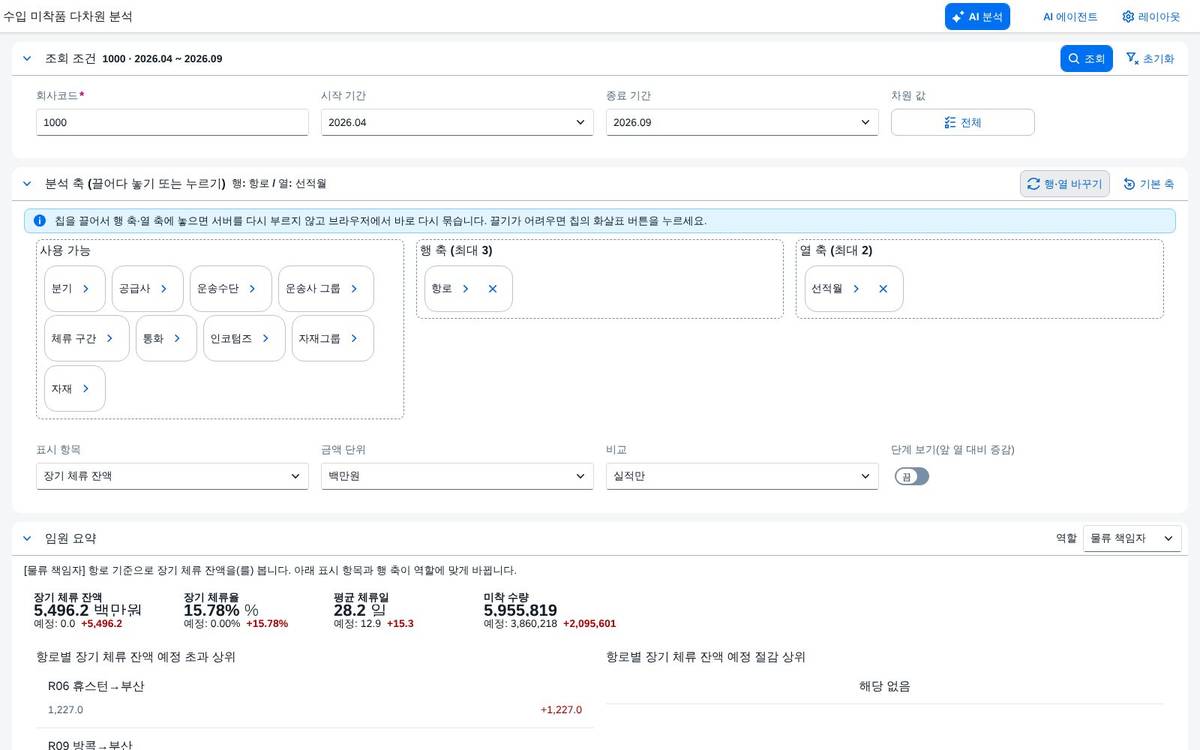Screen dimensions: 1200x750
Task: Click the R06 휴스턴→부산 row
Action: tap(315, 700)
